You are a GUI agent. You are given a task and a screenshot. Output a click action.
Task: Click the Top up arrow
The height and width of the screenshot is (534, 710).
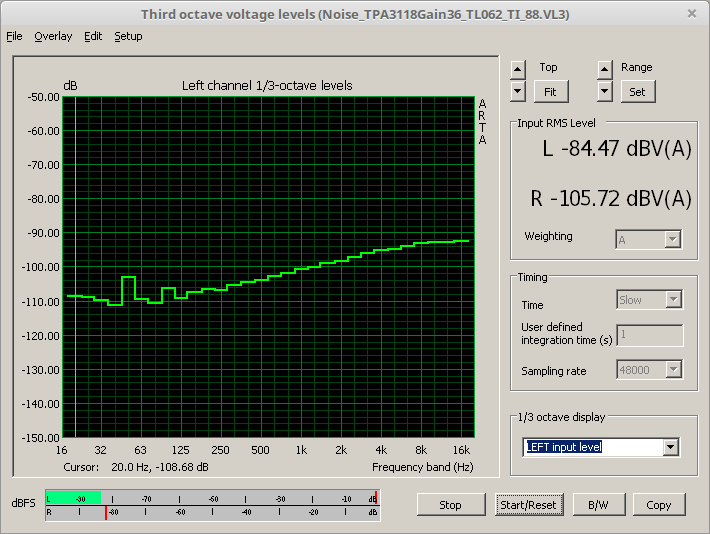pos(517,69)
